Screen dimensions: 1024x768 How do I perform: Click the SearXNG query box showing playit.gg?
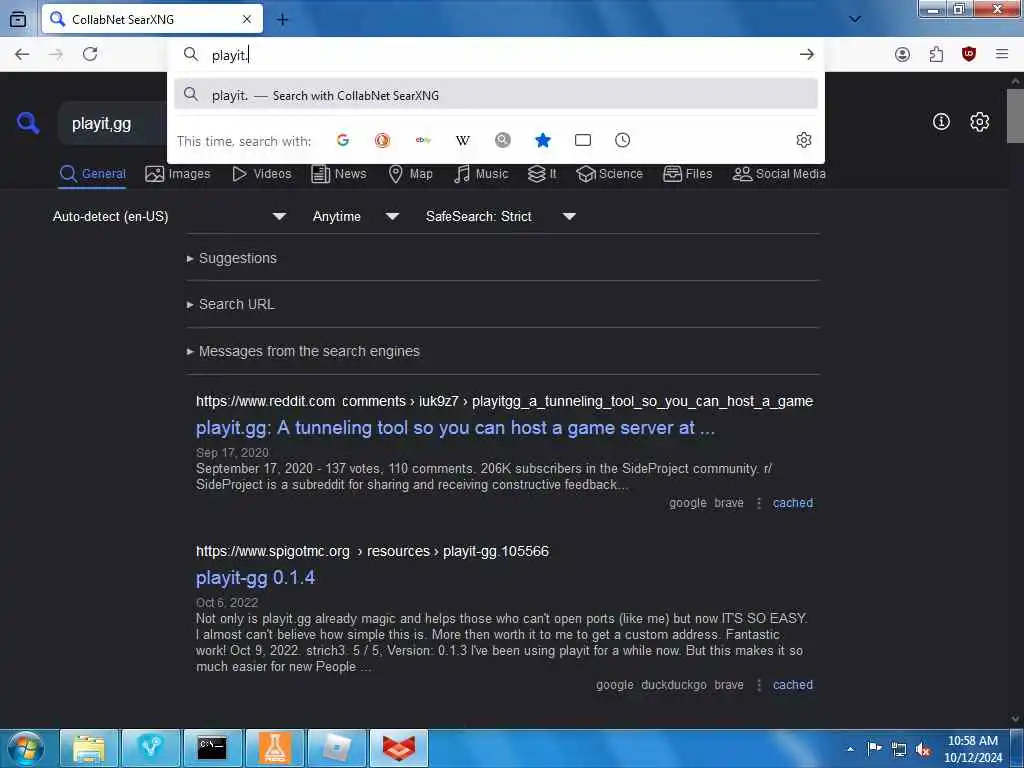111,123
